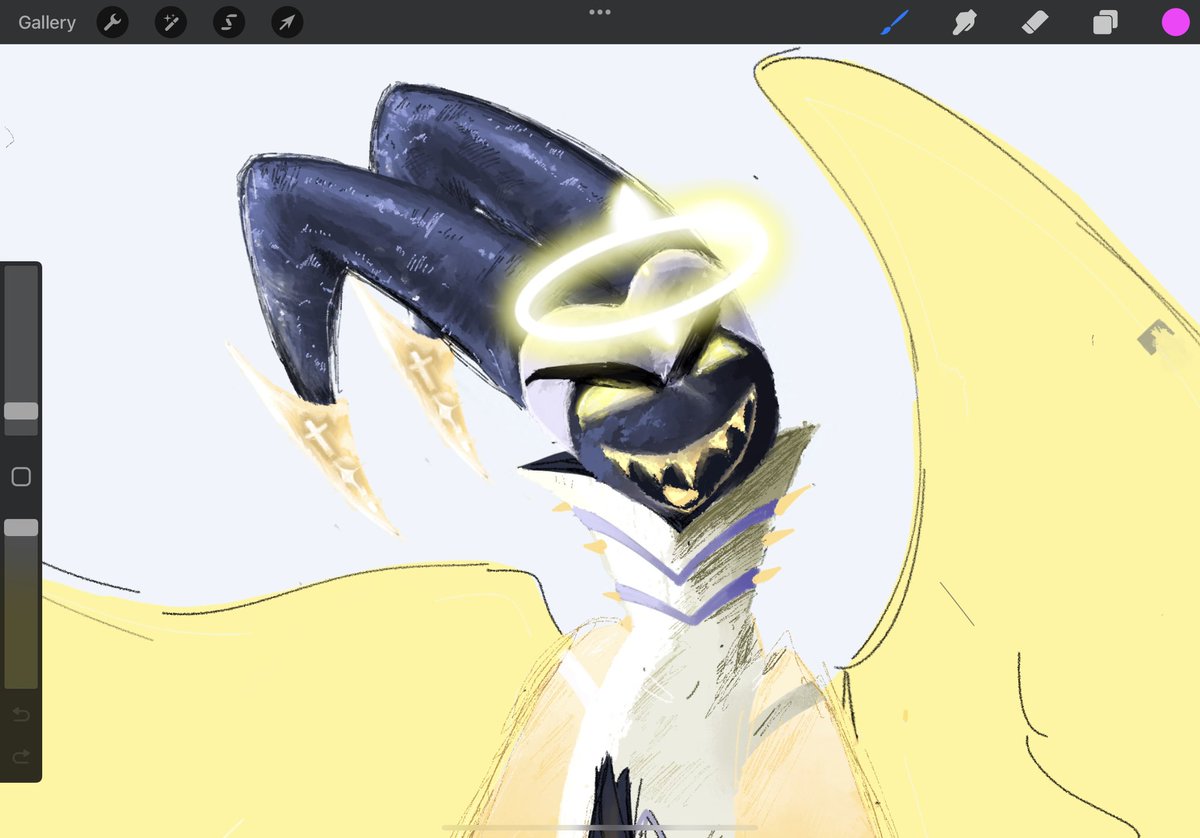Open the Gallery view
Screen dimensions: 1200x838
47,22
